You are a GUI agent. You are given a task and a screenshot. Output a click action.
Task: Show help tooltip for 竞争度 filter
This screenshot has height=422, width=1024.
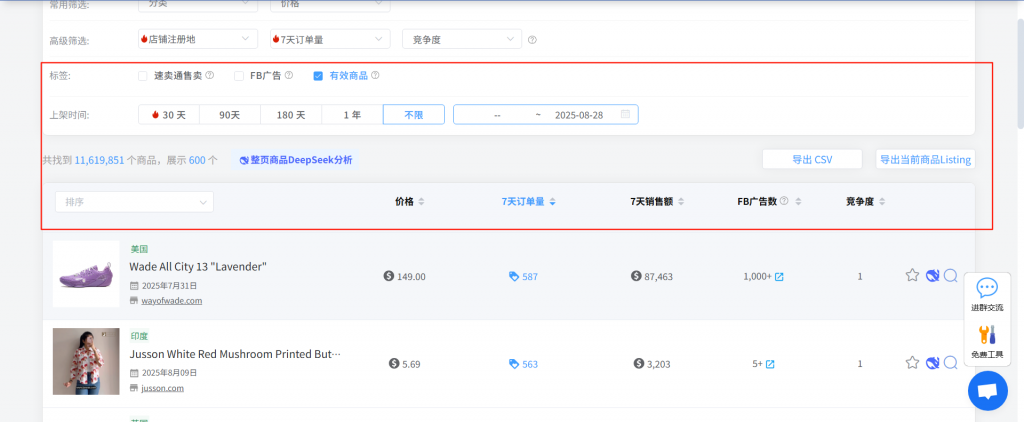532,40
